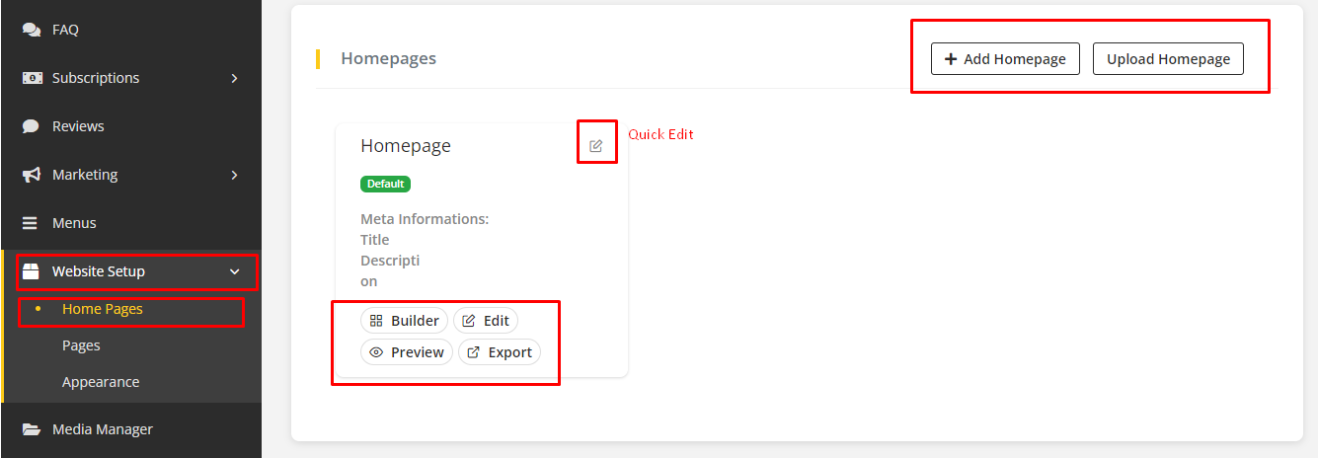The image size is (1322, 458).
Task: Click the FAQ chat bubbles icon
Action: pos(31,30)
